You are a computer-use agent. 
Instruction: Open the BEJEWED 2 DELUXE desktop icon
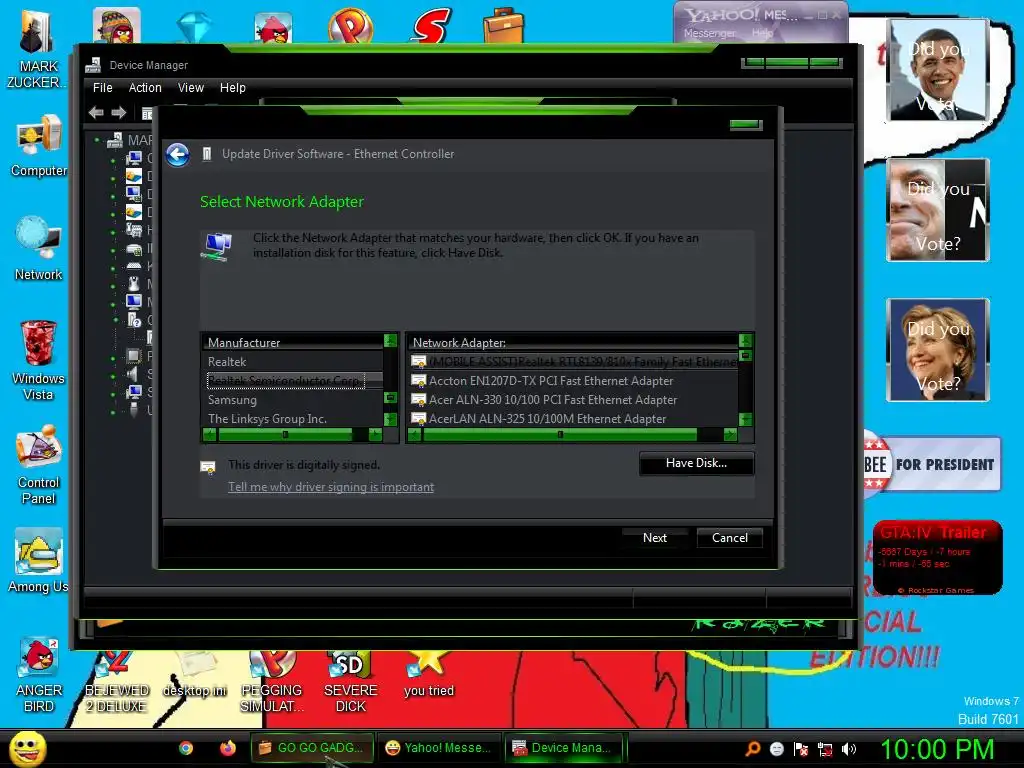click(x=116, y=681)
